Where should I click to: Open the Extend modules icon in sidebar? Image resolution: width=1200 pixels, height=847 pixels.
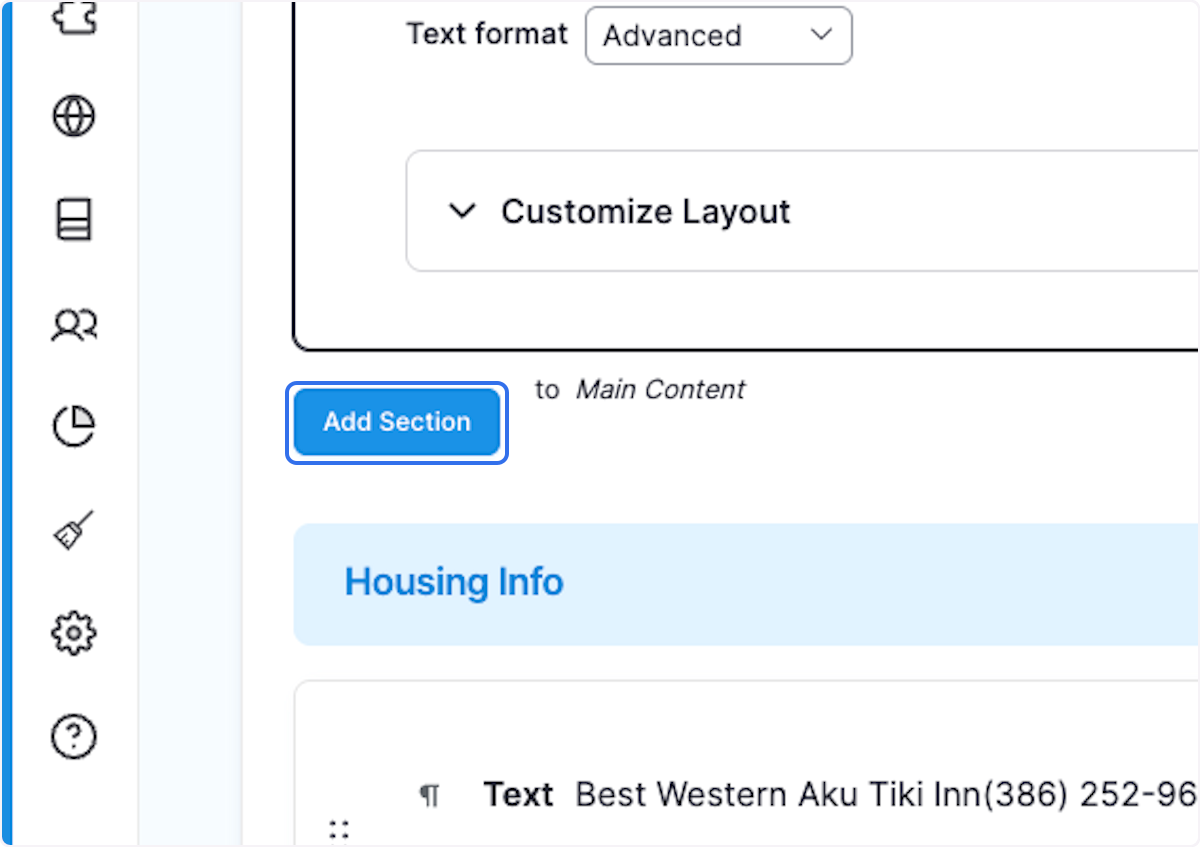coord(73,15)
